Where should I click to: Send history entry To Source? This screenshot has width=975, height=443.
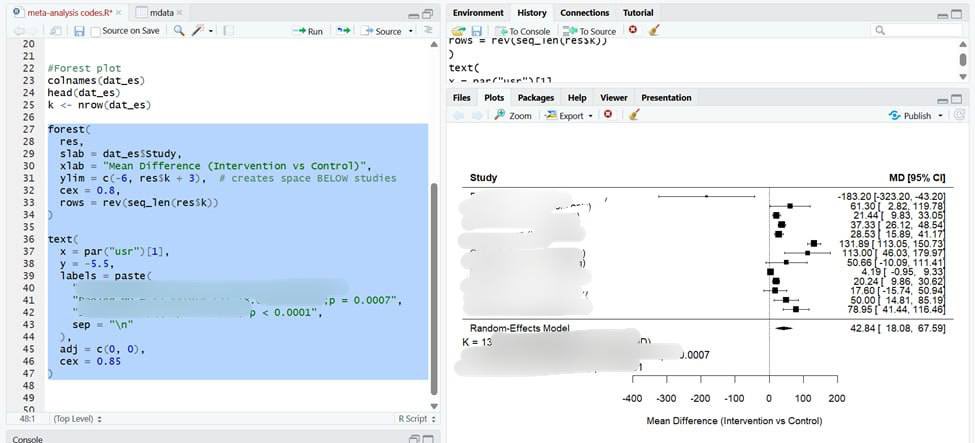[x=589, y=31]
